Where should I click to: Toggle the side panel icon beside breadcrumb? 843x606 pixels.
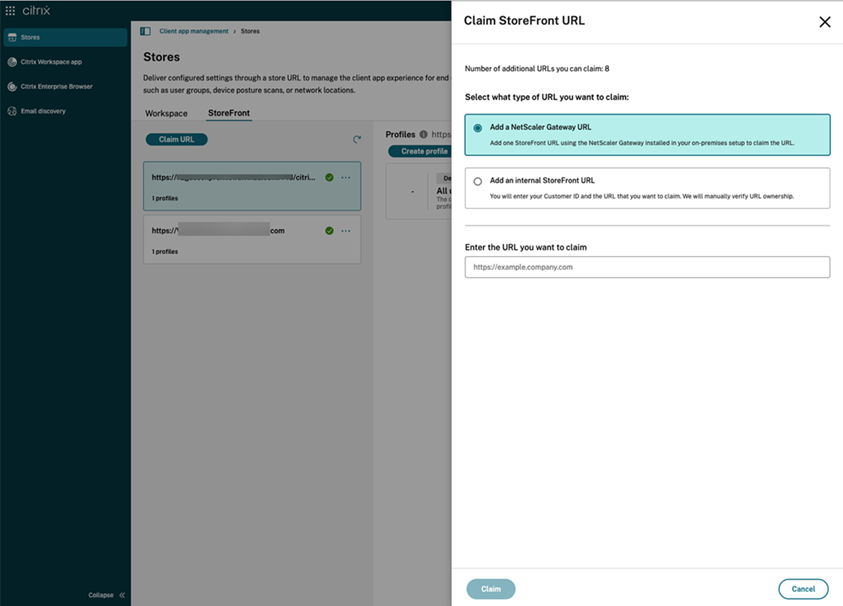(145, 31)
